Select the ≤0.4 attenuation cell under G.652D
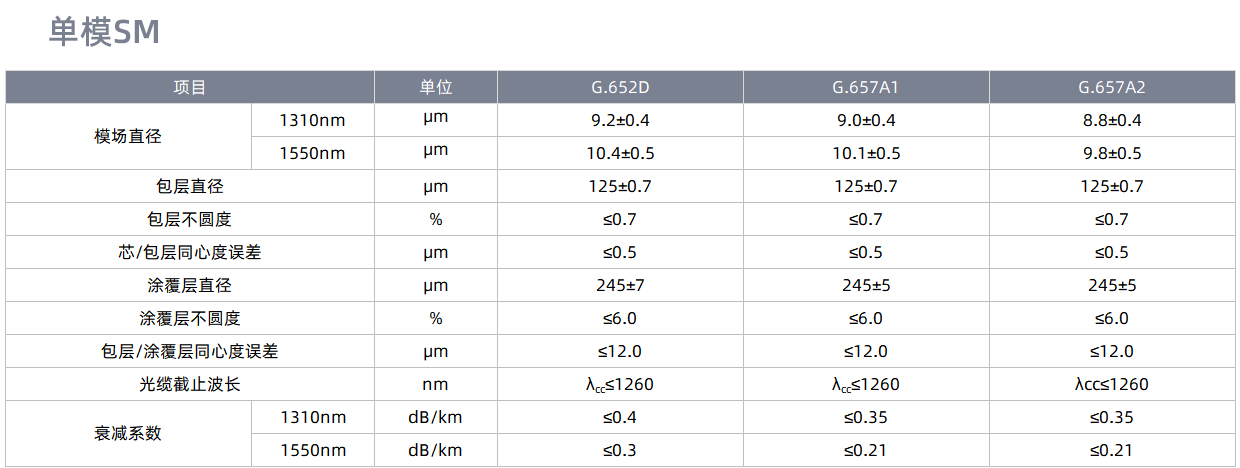This screenshot has height=468, width=1240. tap(620, 417)
